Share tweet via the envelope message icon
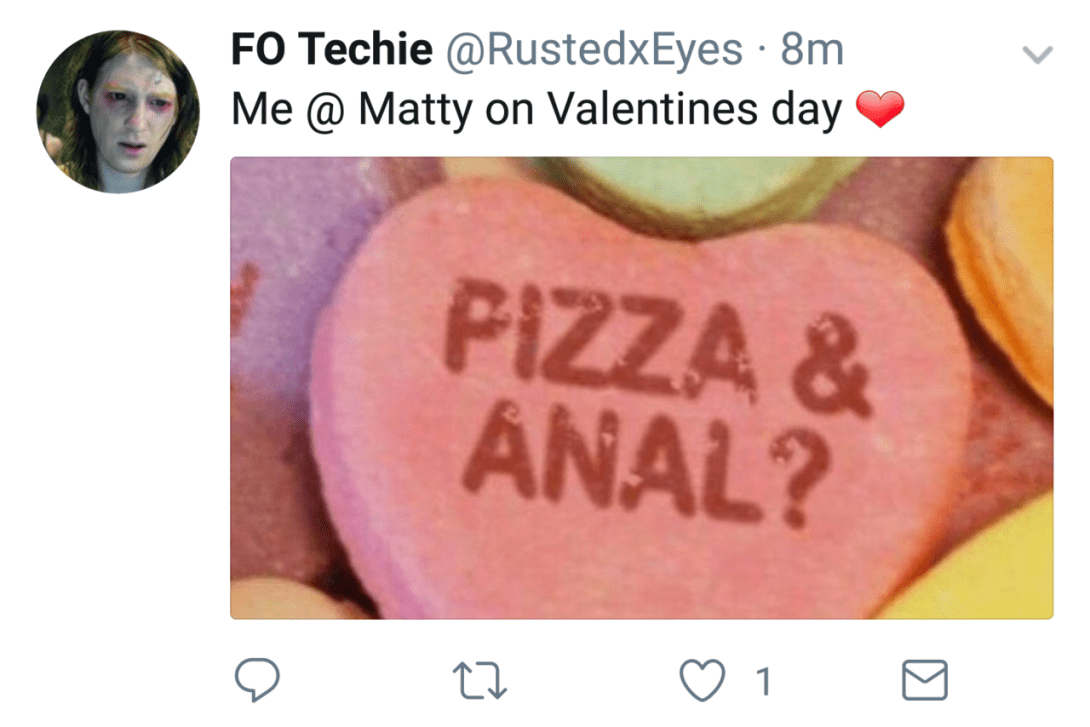This screenshot has height=727, width=1090. 924,681
